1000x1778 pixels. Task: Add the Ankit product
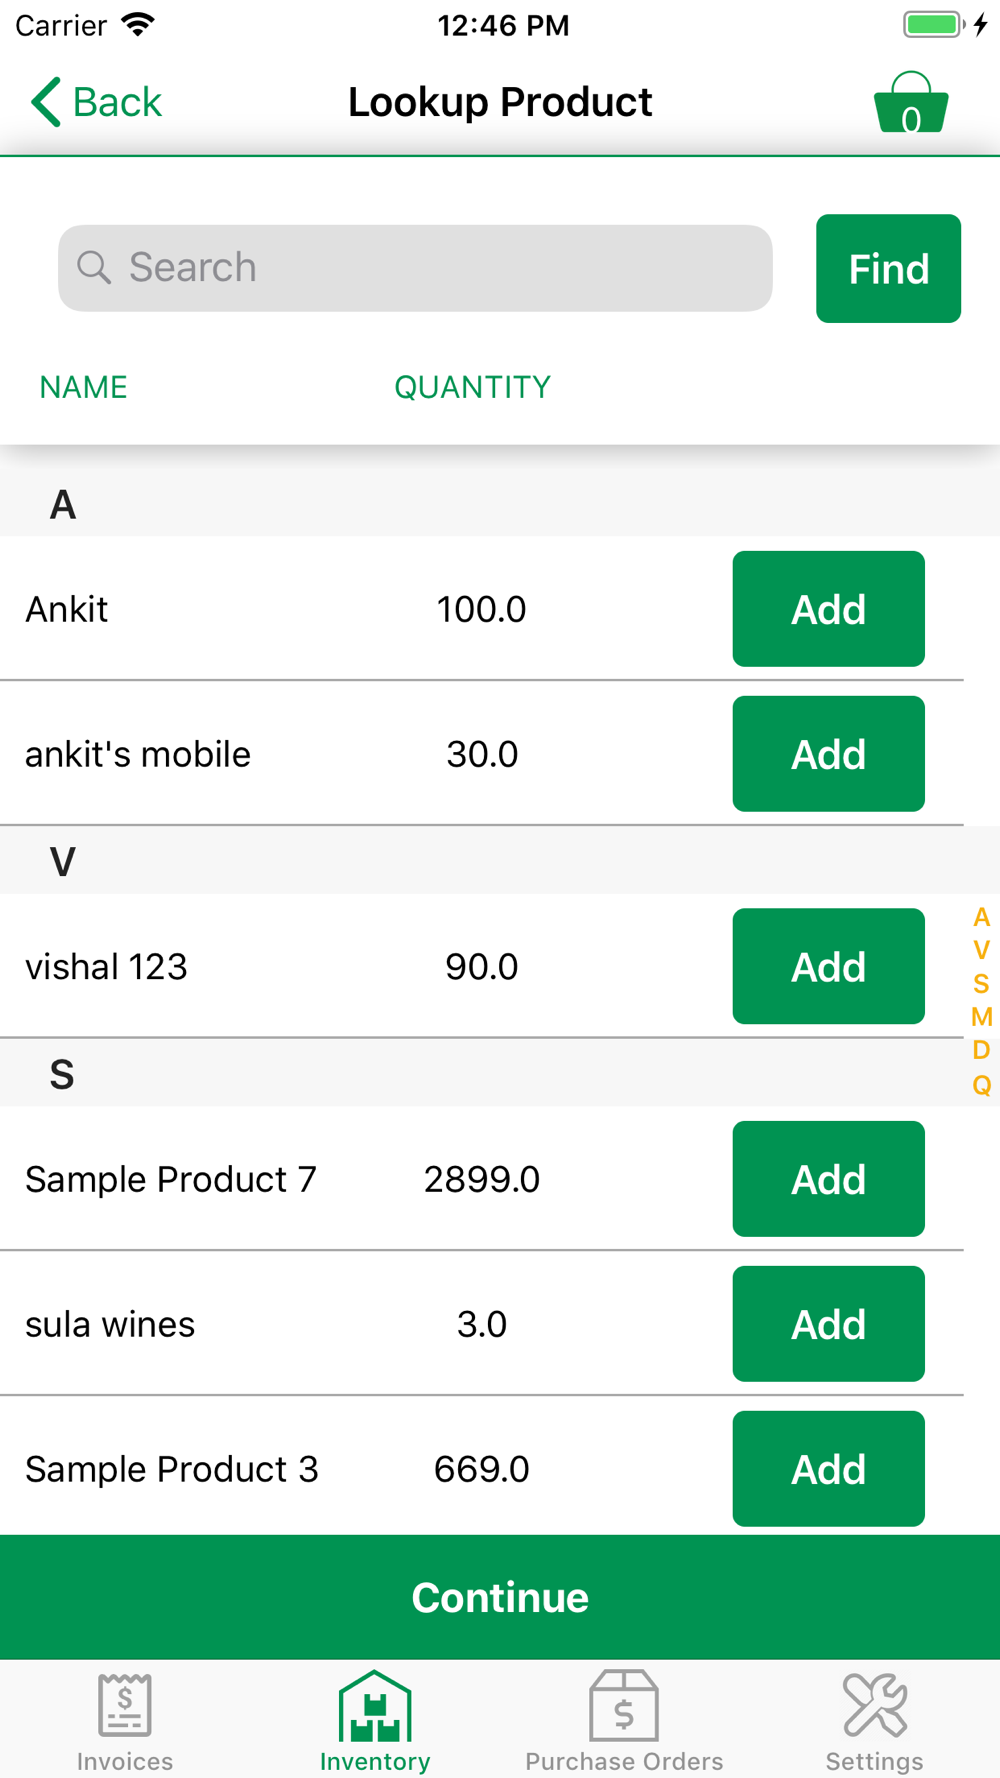[828, 609]
